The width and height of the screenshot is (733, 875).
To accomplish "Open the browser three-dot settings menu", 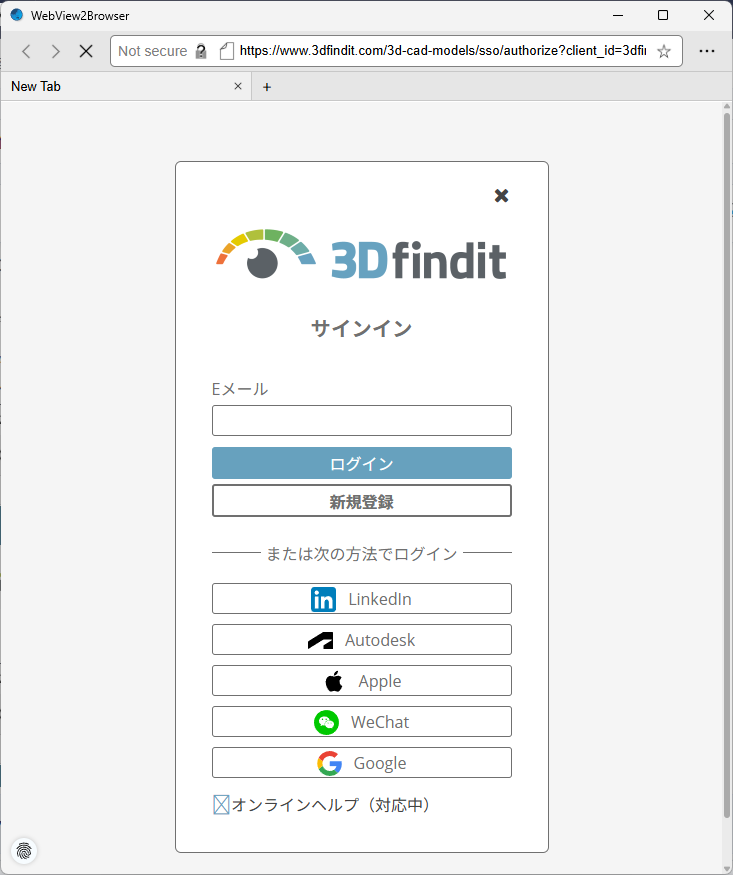I will 707,51.
